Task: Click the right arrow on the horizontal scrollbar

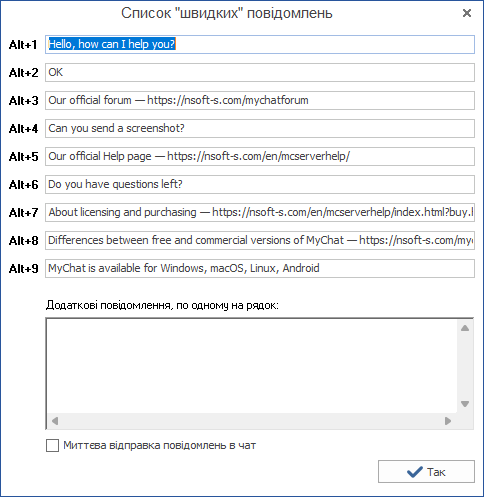Action: pos(448,421)
